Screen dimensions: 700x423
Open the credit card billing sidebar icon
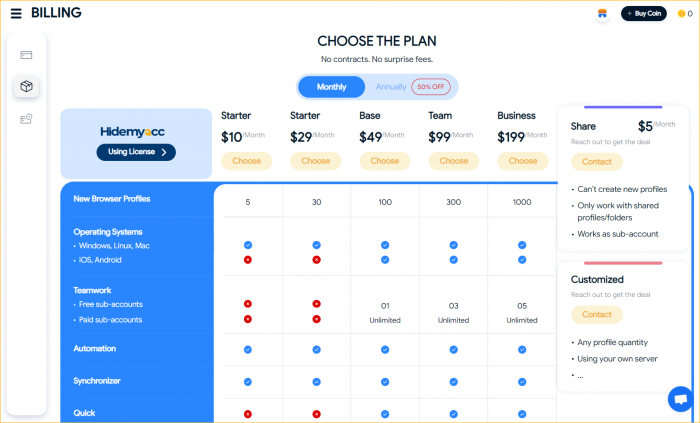[x=26, y=55]
